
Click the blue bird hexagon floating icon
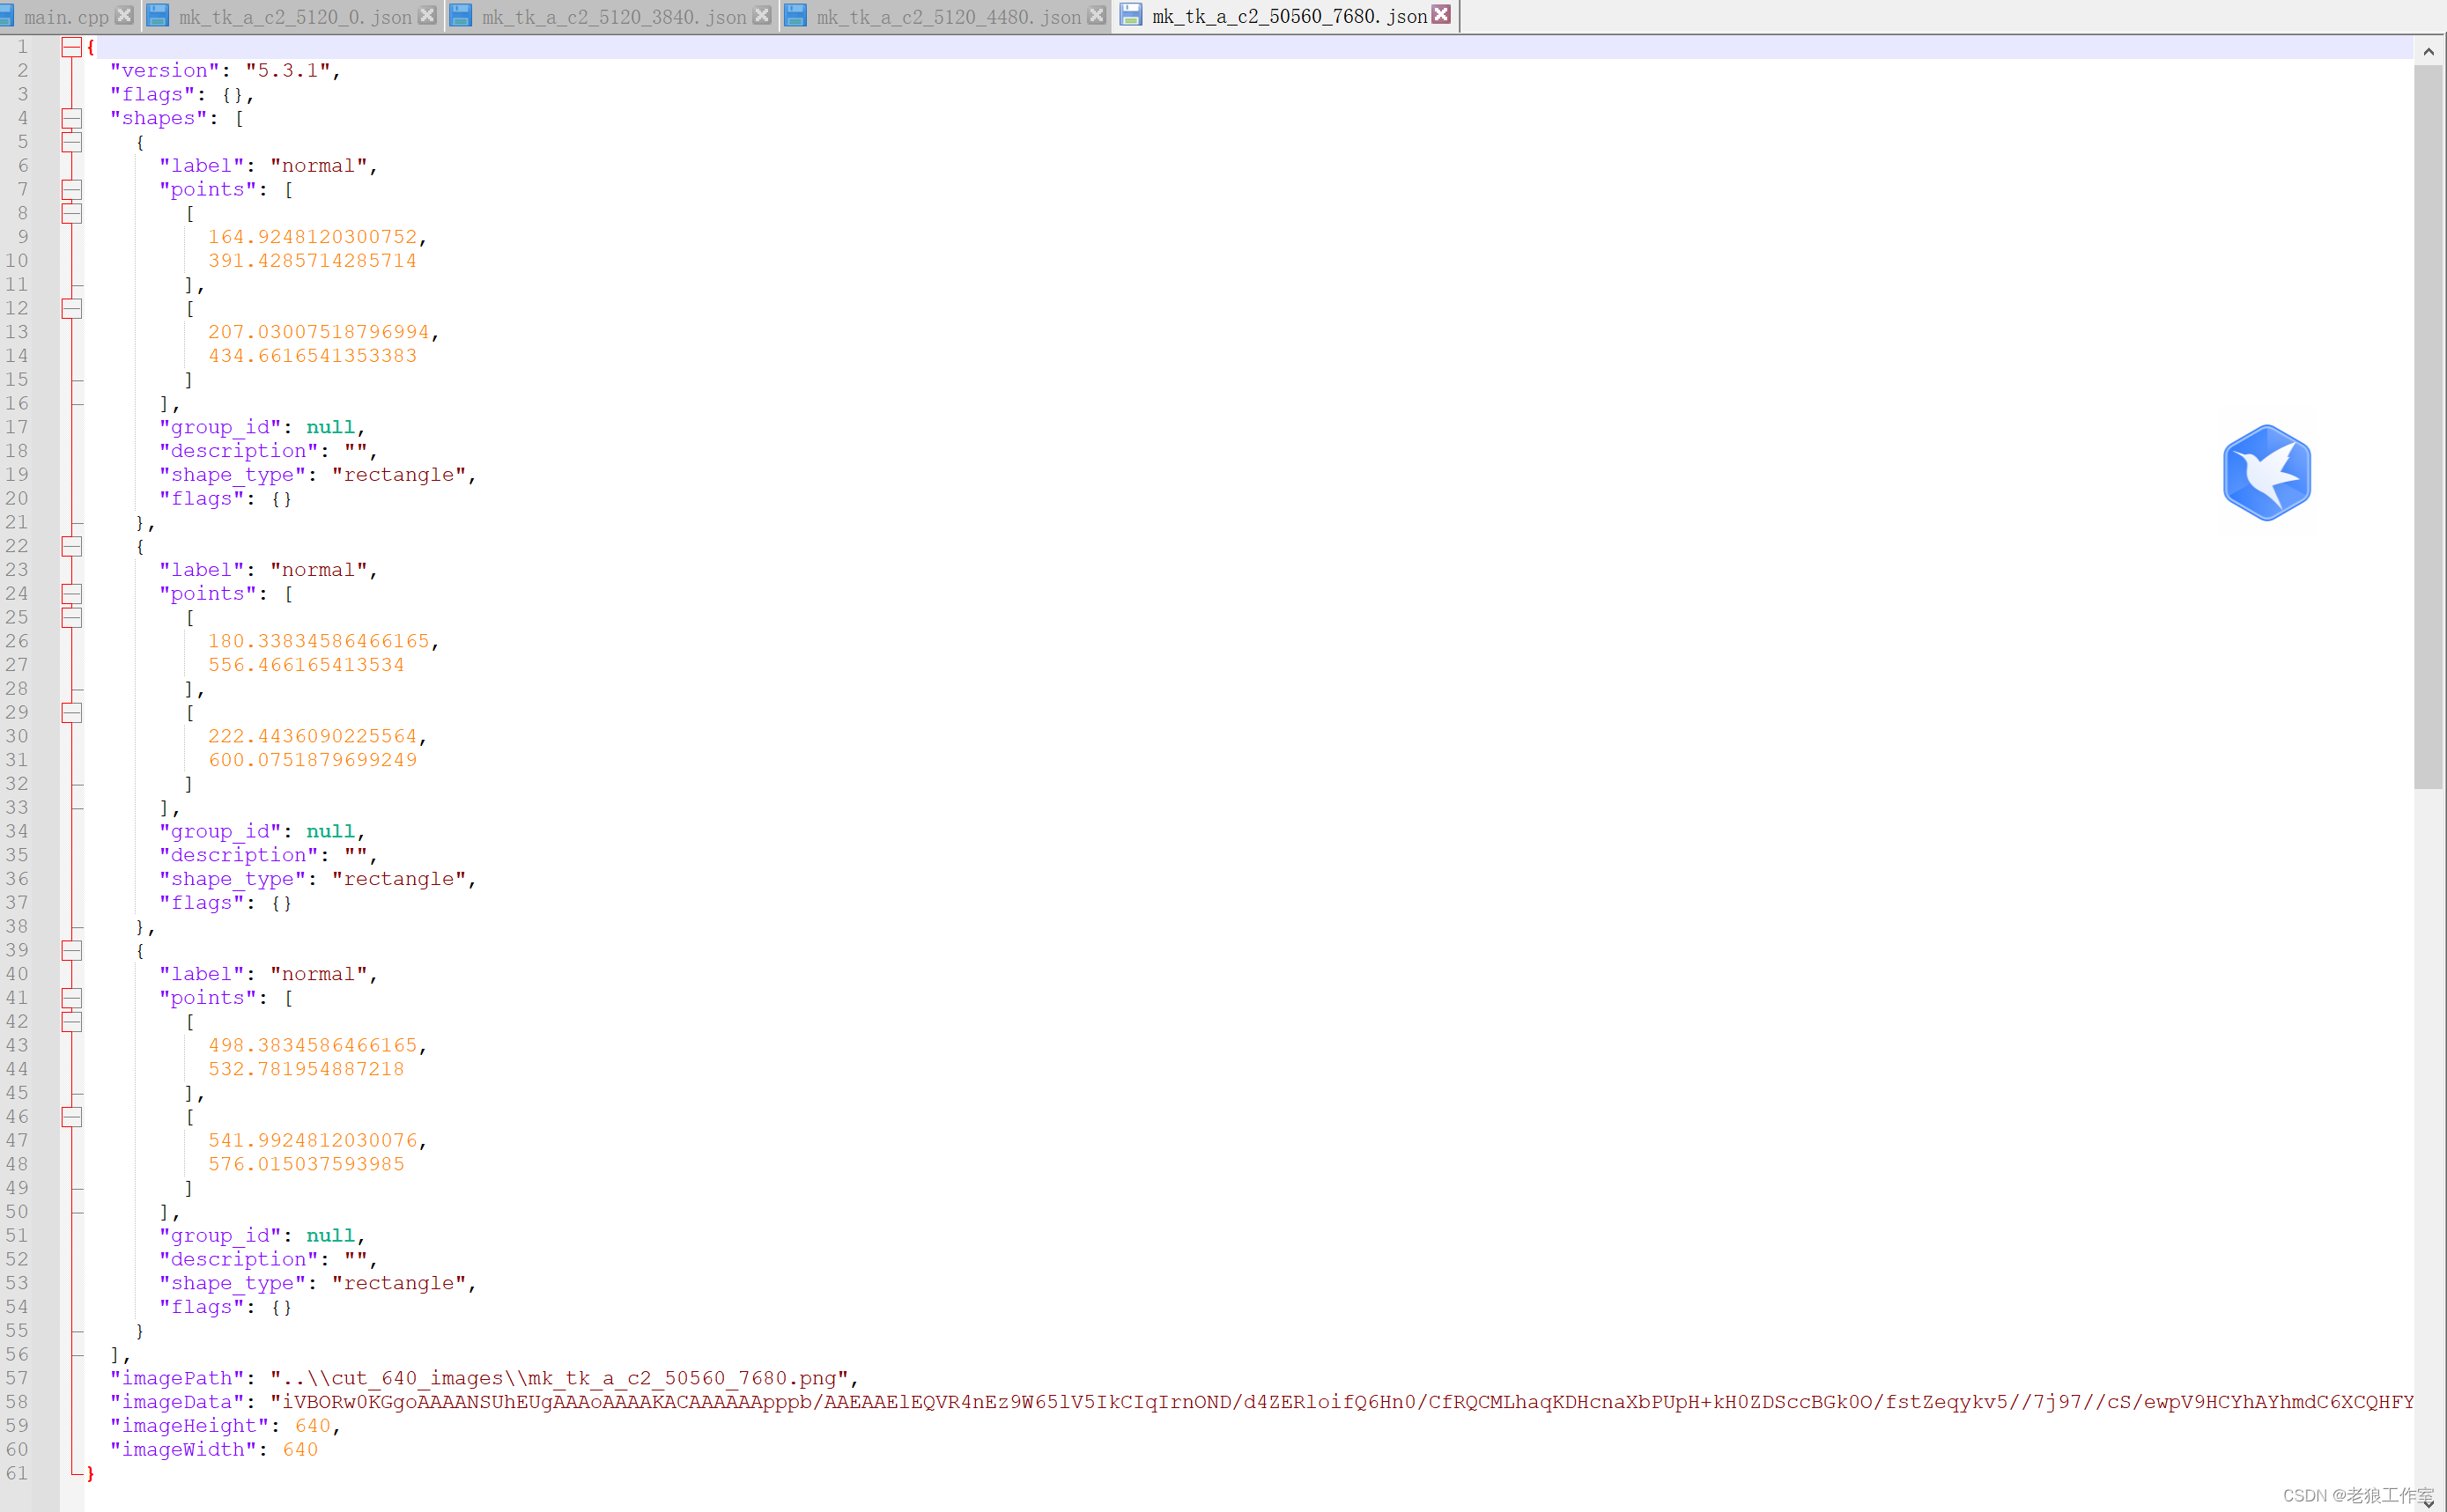tap(2266, 473)
